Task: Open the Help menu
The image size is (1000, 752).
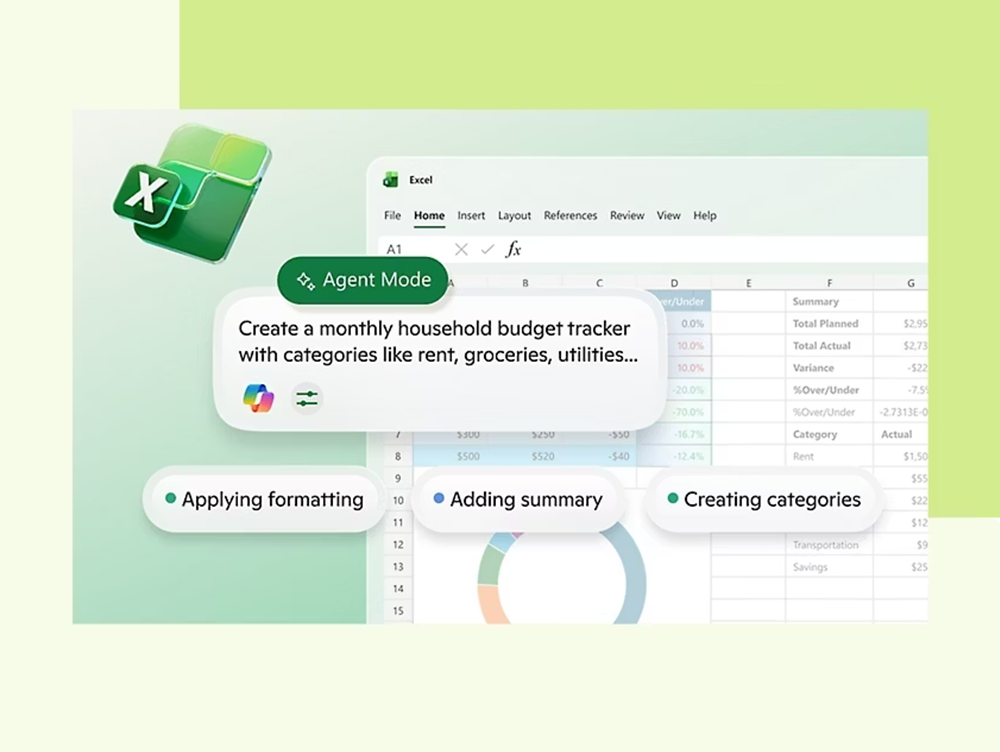Action: click(x=705, y=215)
